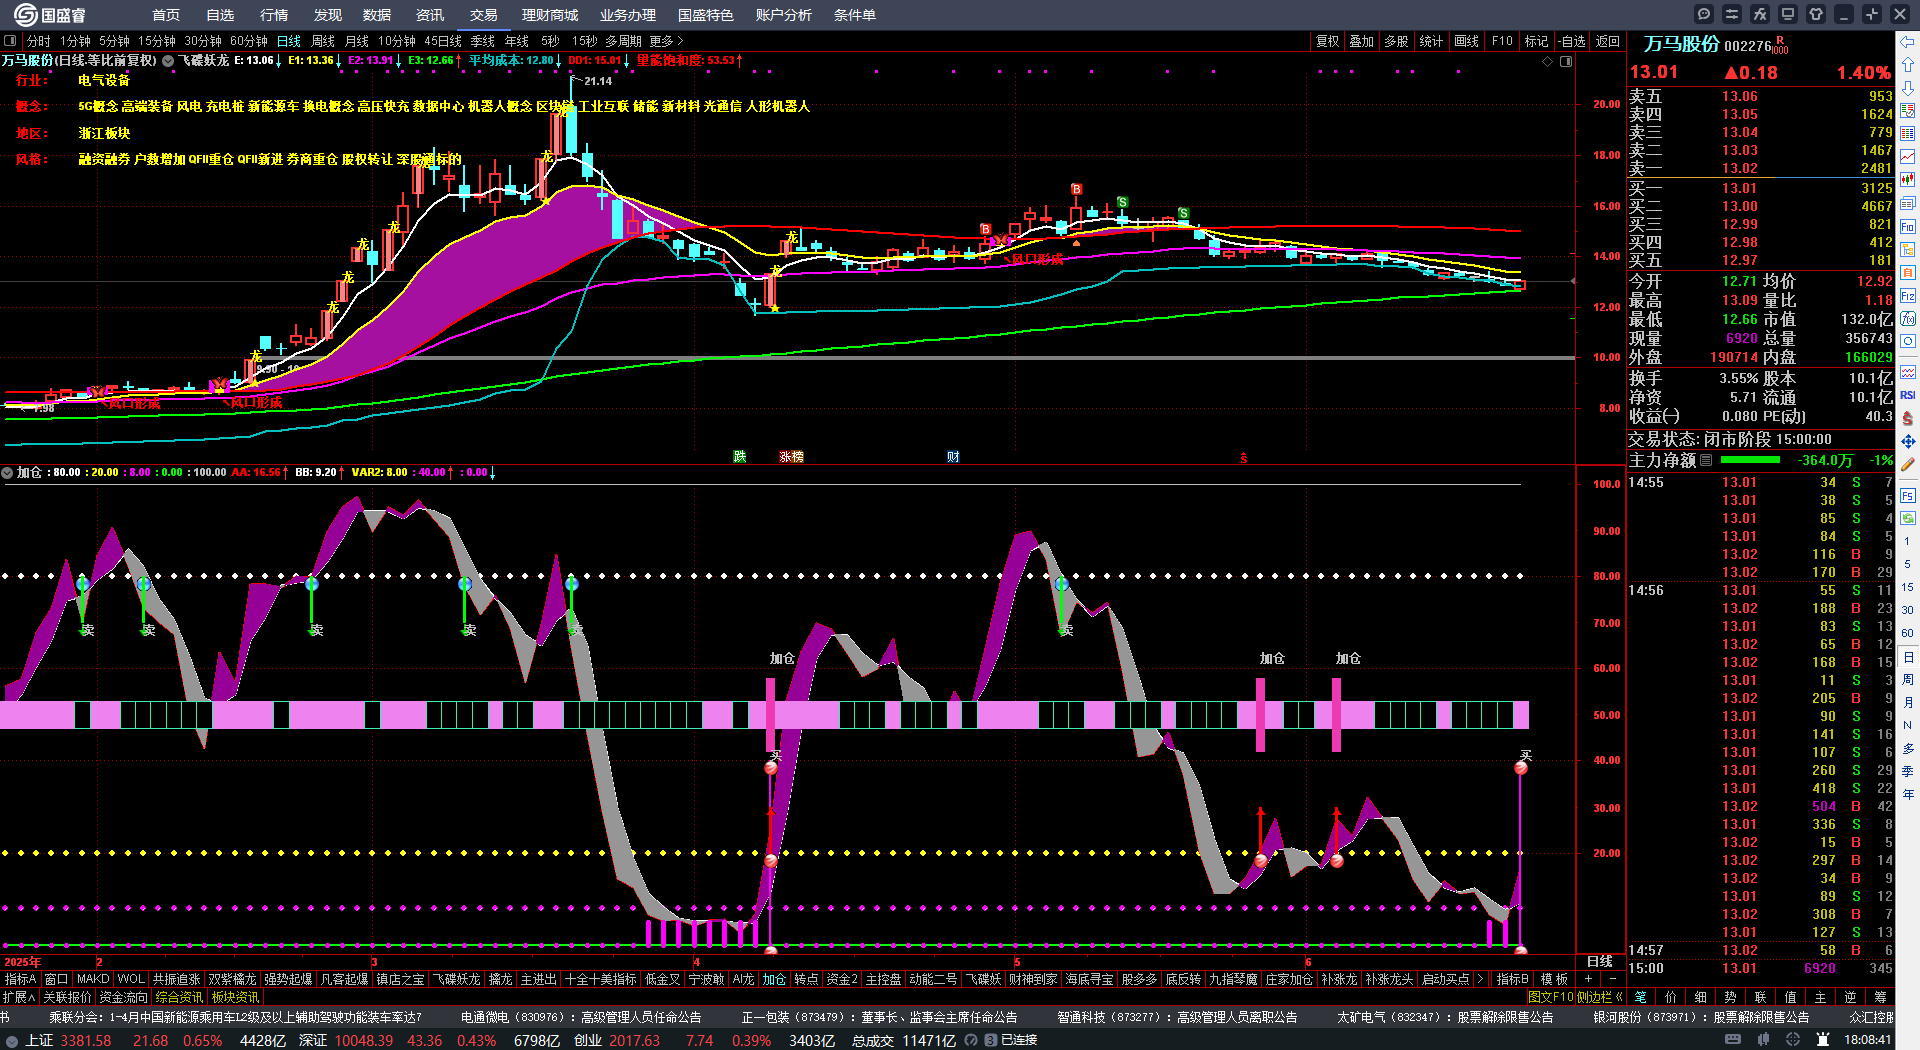Click the 返回 button
The width and height of the screenshot is (1920, 1050).
[x=1608, y=41]
